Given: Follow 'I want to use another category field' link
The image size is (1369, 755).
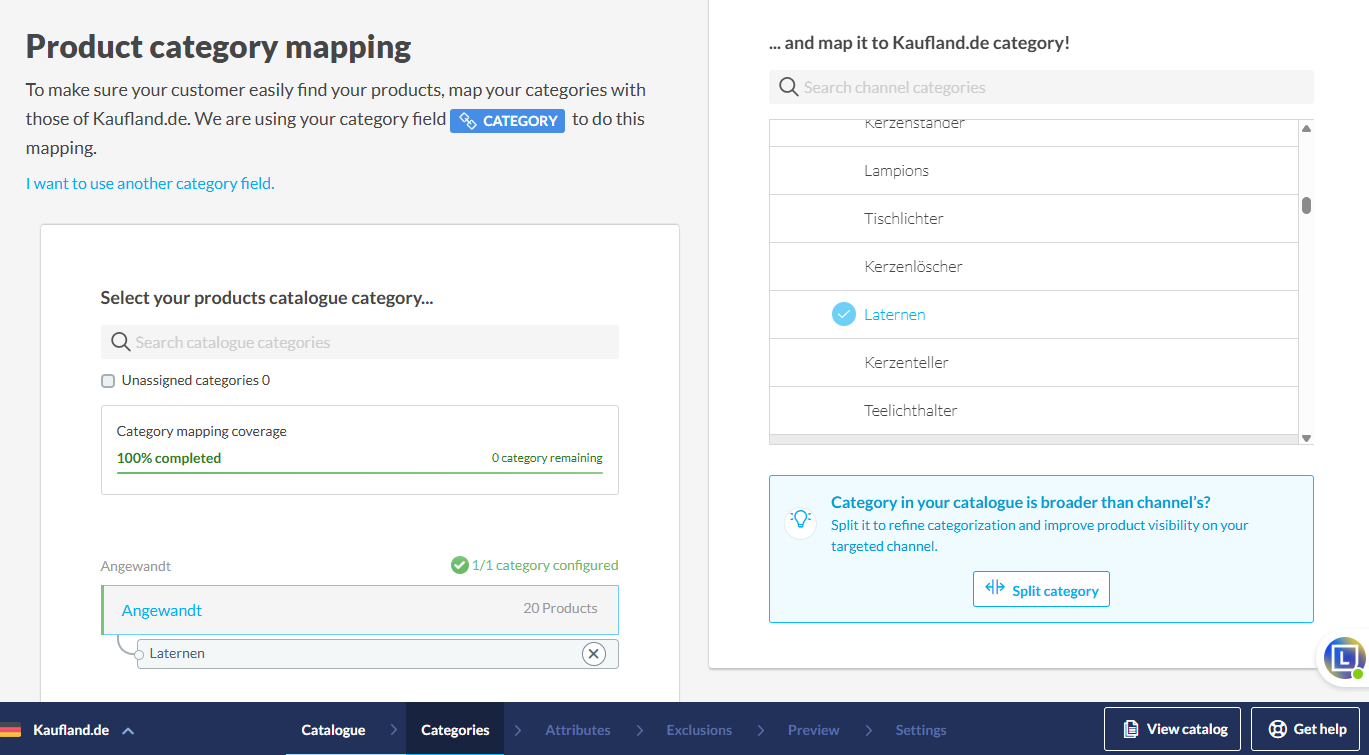Looking at the screenshot, I should pyautogui.click(x=150, y=183).
